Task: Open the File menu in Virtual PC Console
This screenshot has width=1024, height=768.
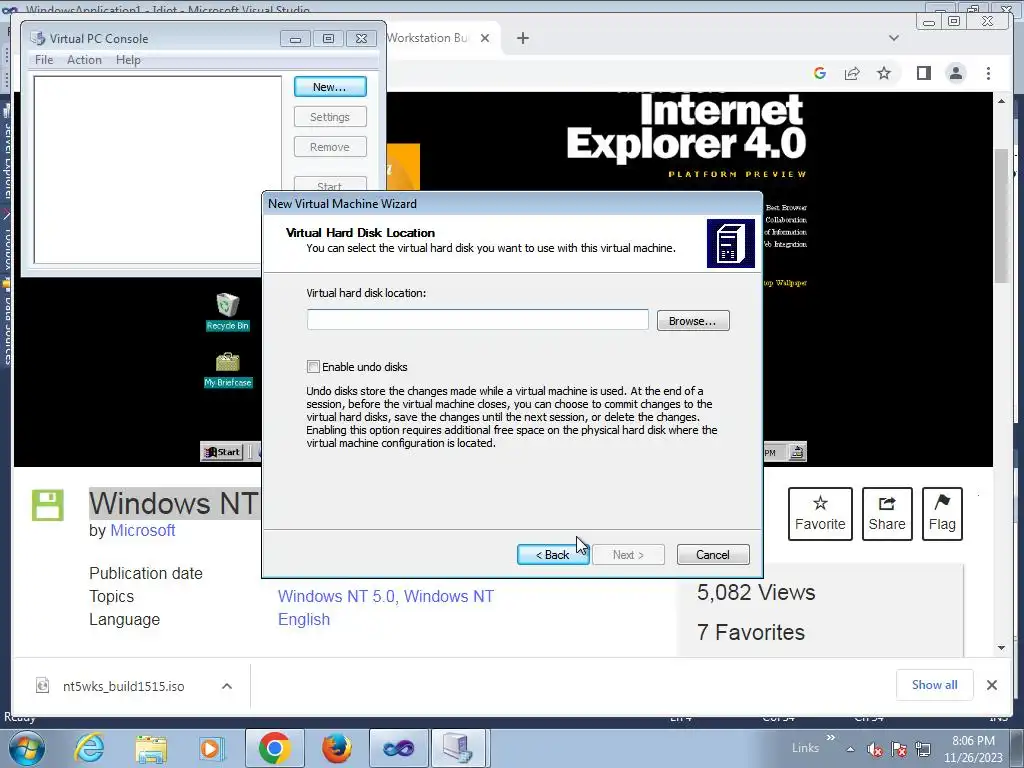Action: click(x=44, y=59)
